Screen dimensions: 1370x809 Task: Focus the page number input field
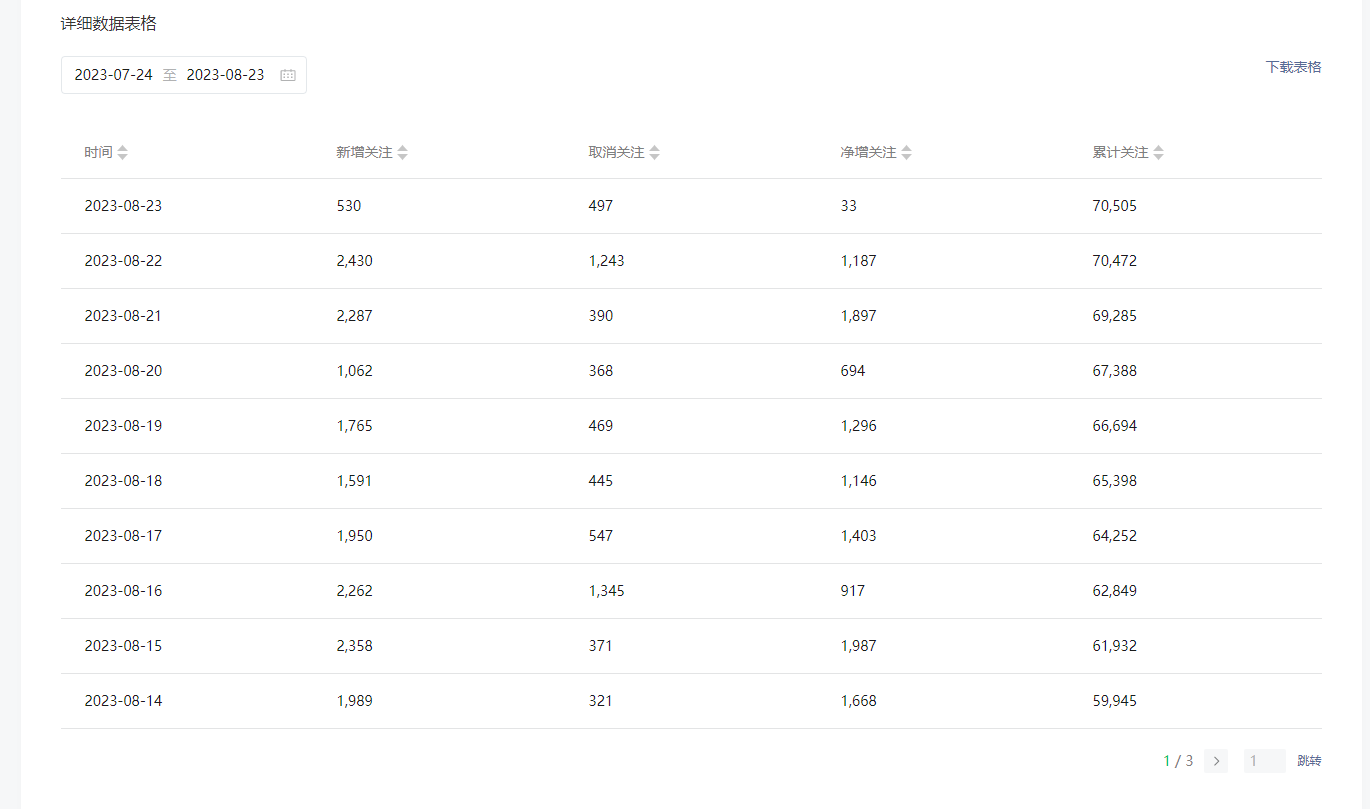[1264, 761]
